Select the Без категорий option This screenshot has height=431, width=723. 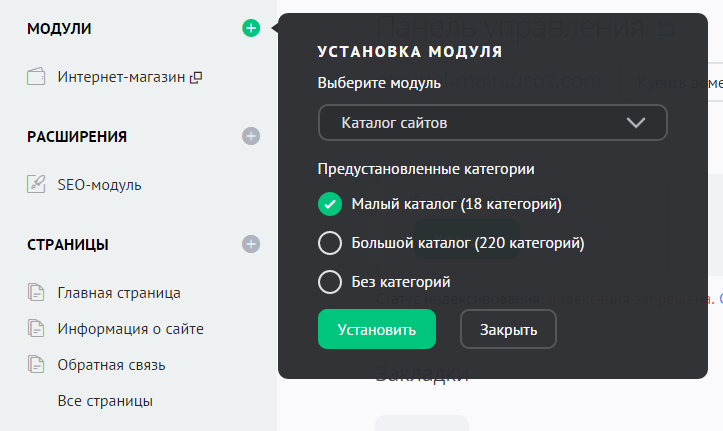[x=330, y=282]
